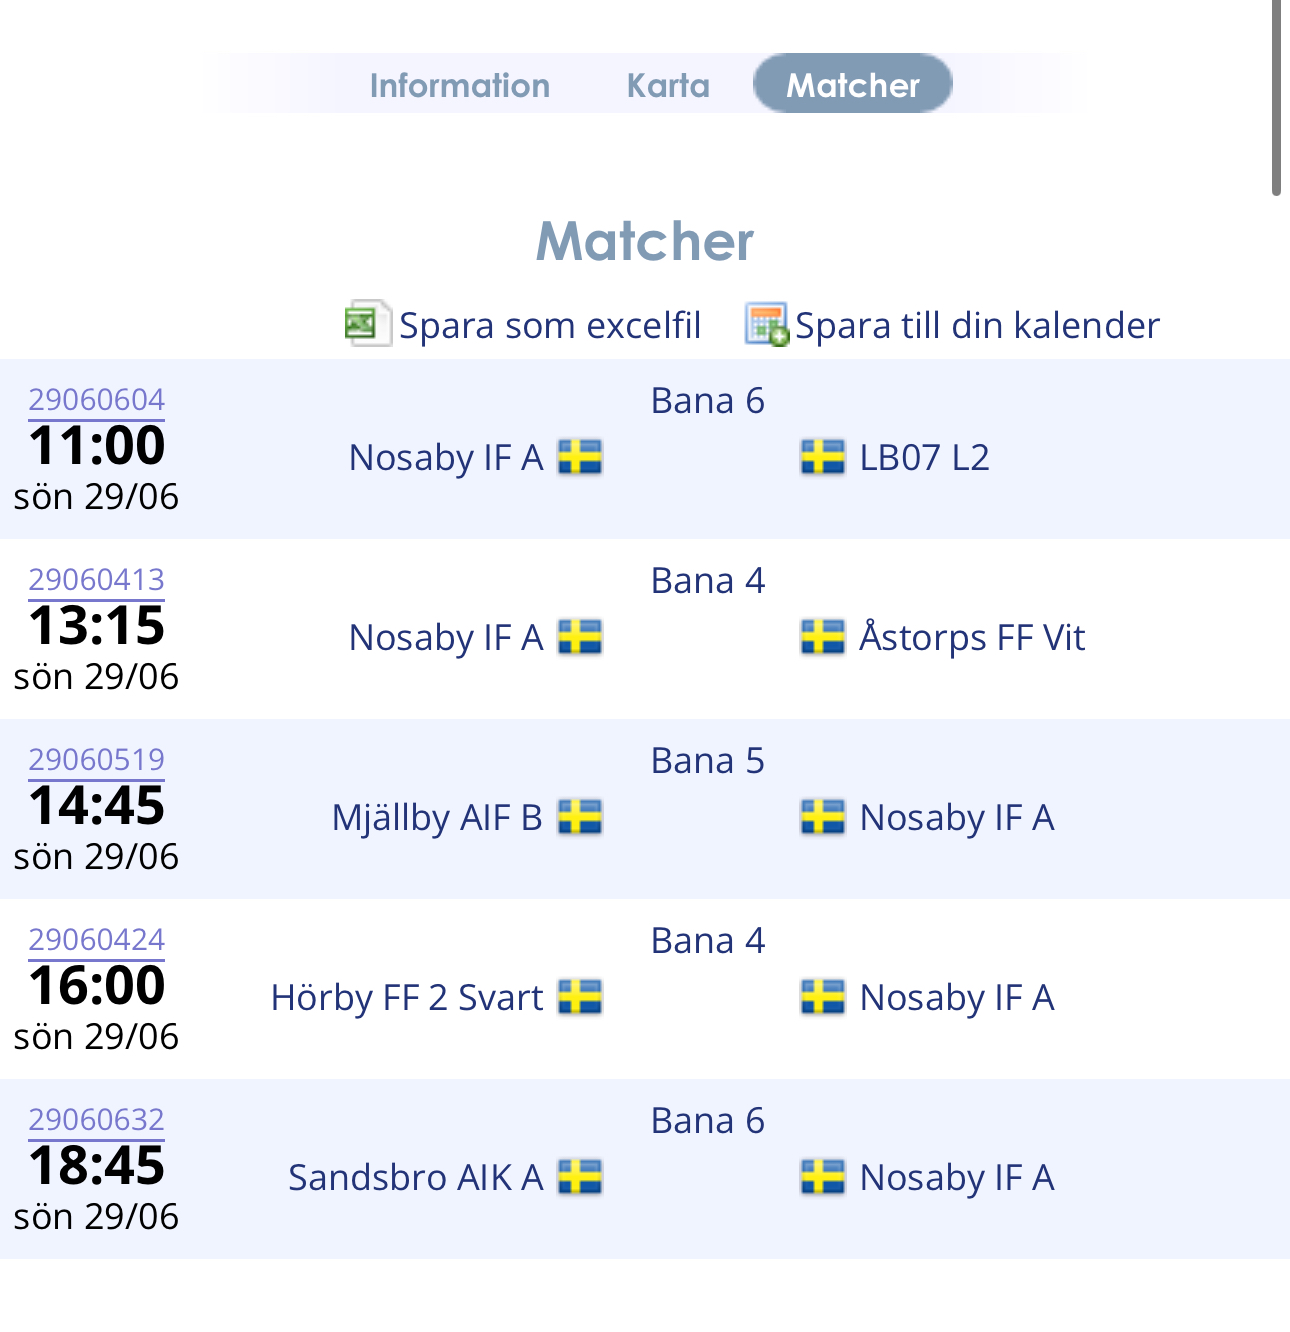Select the Matcher tab

853,84
